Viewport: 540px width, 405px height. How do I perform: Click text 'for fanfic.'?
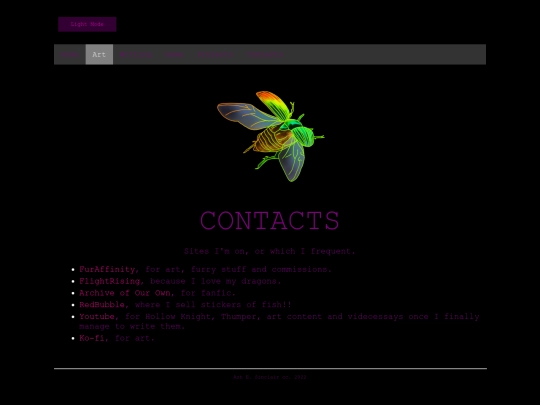click(208, 293)
